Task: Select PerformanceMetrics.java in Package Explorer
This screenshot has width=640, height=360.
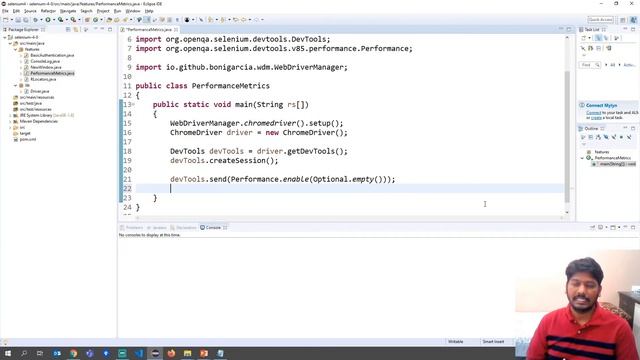Action: [x=52, y=73]
